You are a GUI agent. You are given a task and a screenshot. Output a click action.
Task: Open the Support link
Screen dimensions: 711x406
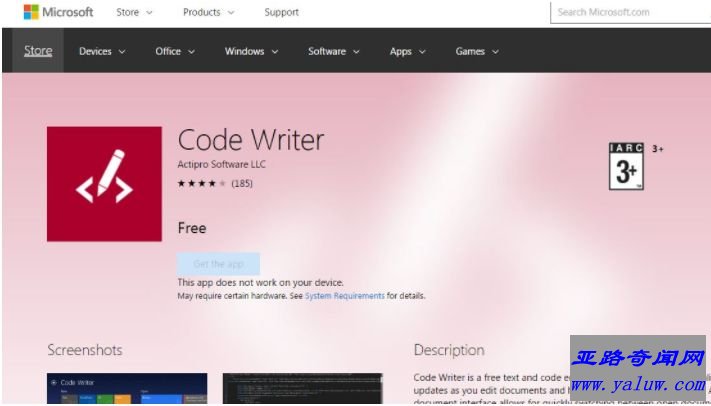click(282, 12)
